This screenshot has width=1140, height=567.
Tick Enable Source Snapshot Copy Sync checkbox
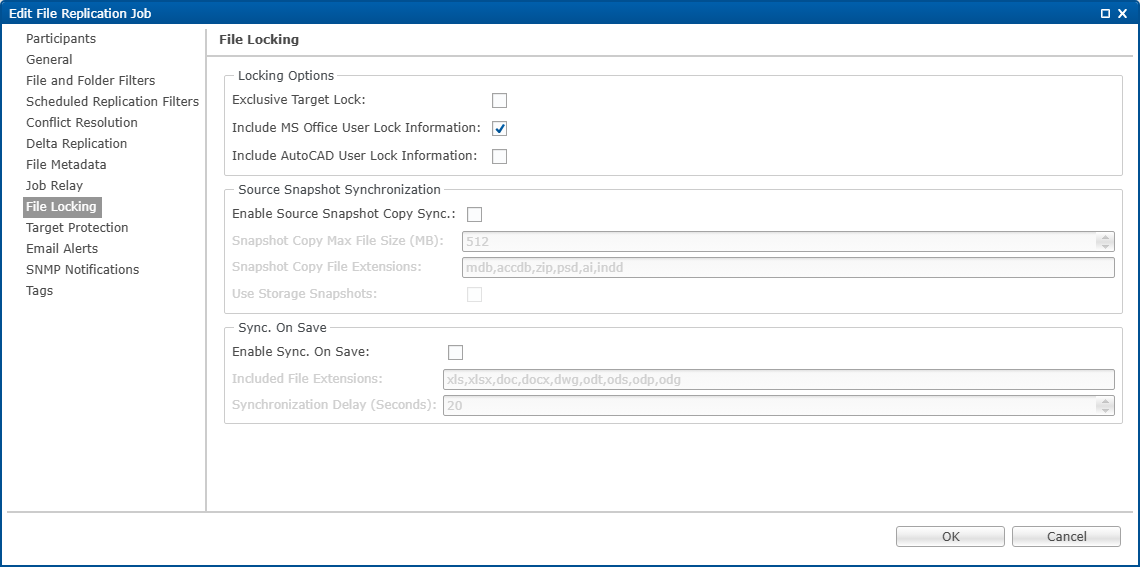pyautogui.click(x=475, y=214)
